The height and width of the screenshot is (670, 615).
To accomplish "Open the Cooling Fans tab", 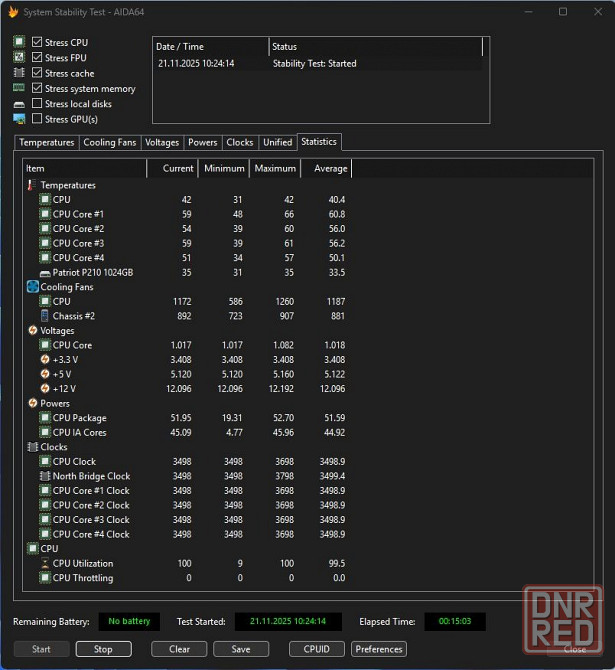I will click(x=109, y=143).
